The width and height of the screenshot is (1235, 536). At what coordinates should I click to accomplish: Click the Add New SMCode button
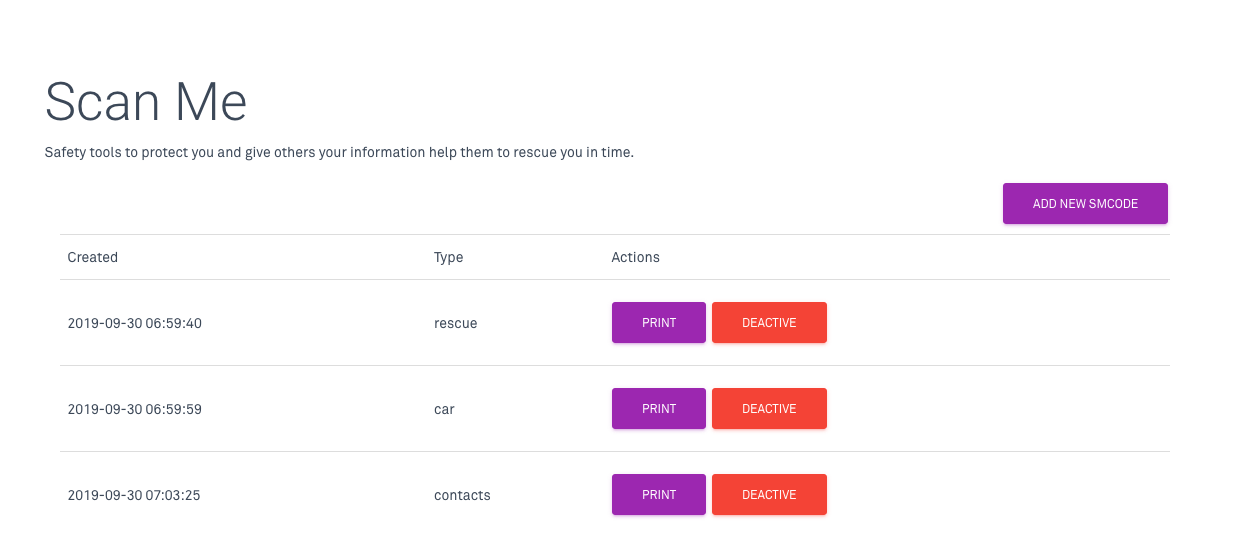pyautogui.click(x=1085, y=204)
